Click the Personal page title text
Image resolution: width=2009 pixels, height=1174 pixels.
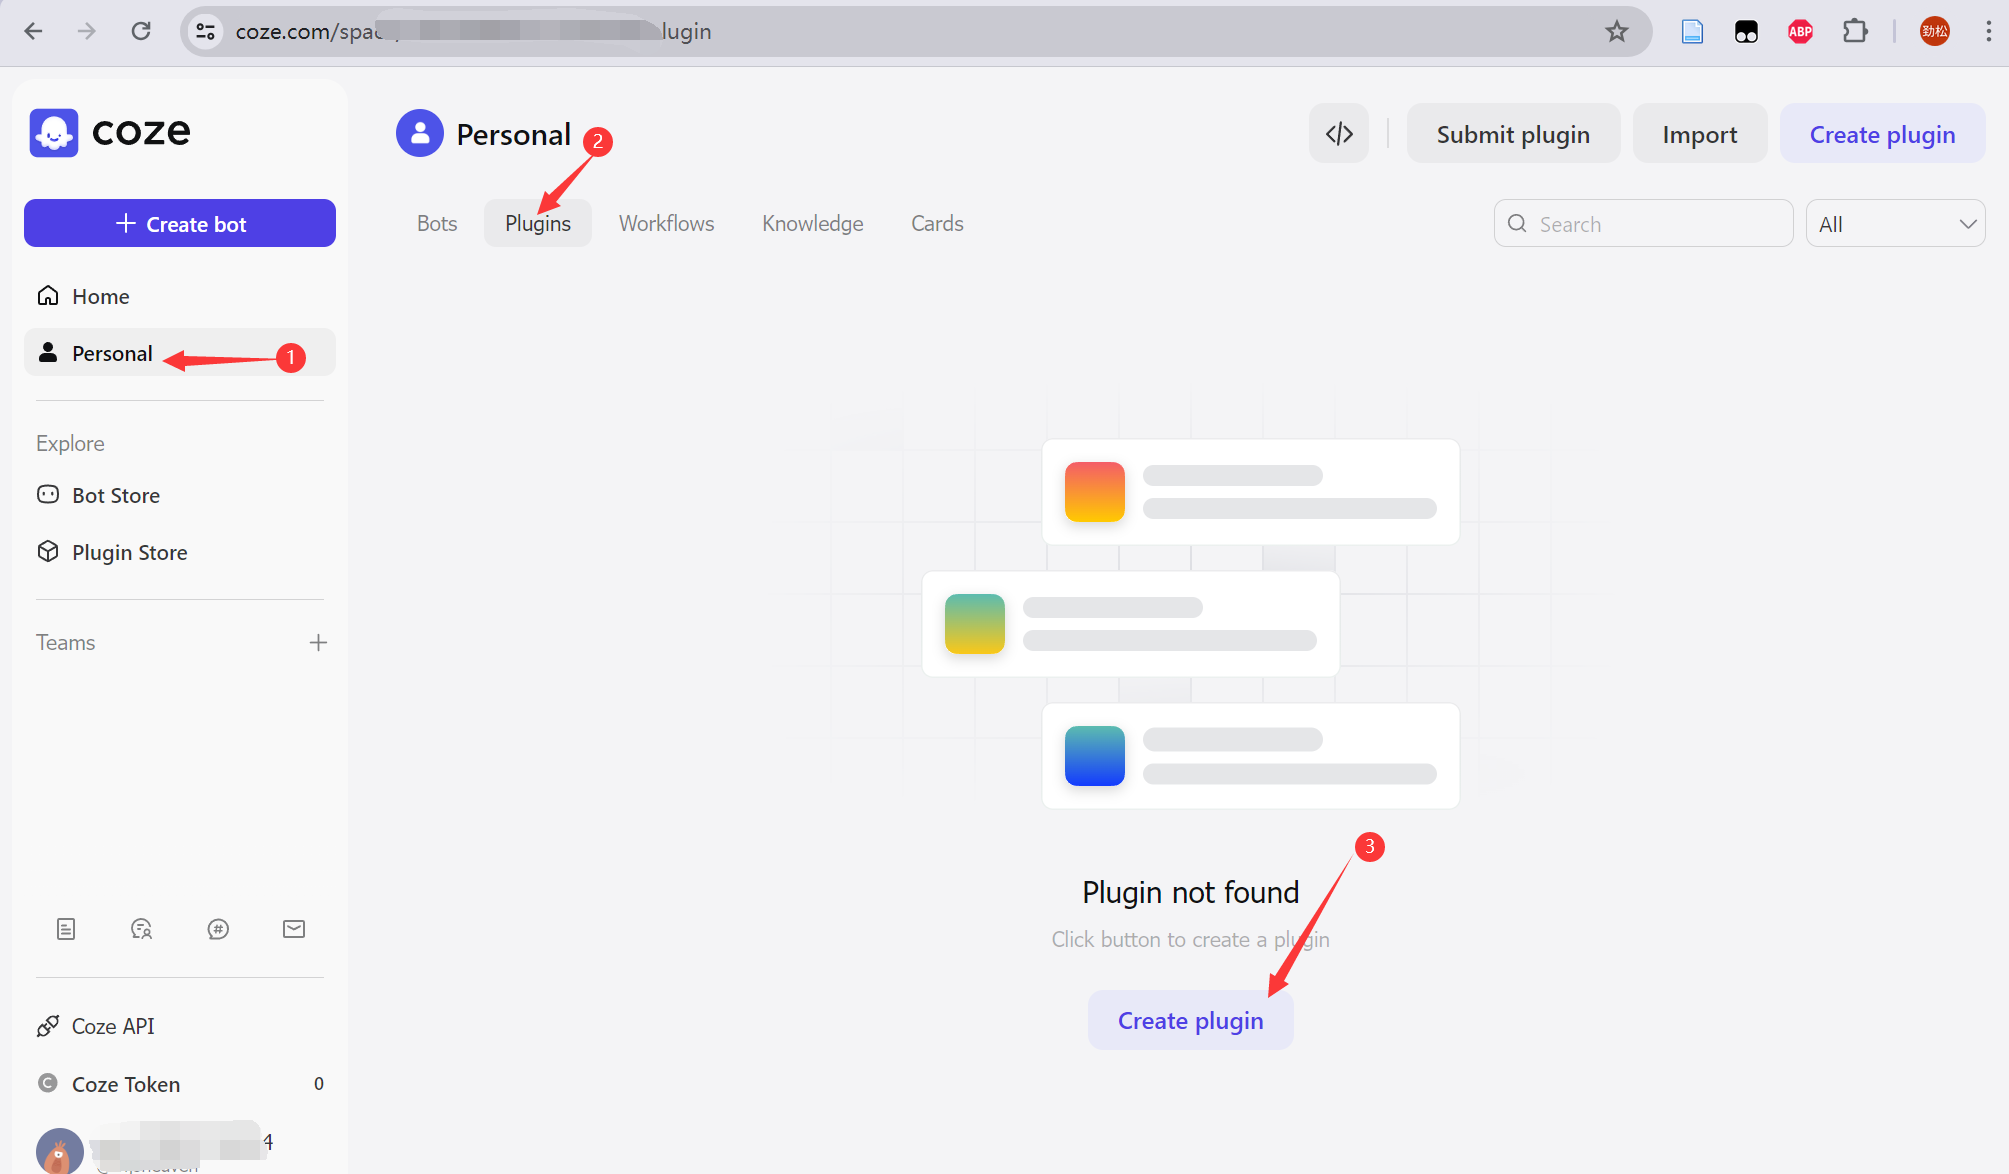[x=513, y=134]
